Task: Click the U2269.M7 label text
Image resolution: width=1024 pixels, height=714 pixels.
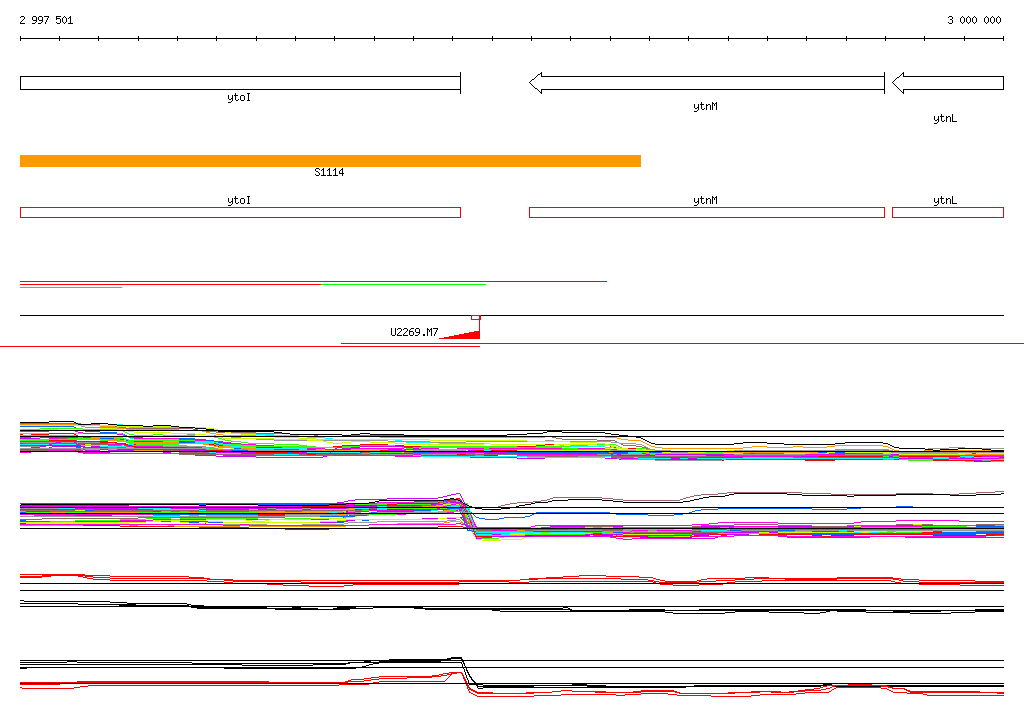Action: (414, 332)
